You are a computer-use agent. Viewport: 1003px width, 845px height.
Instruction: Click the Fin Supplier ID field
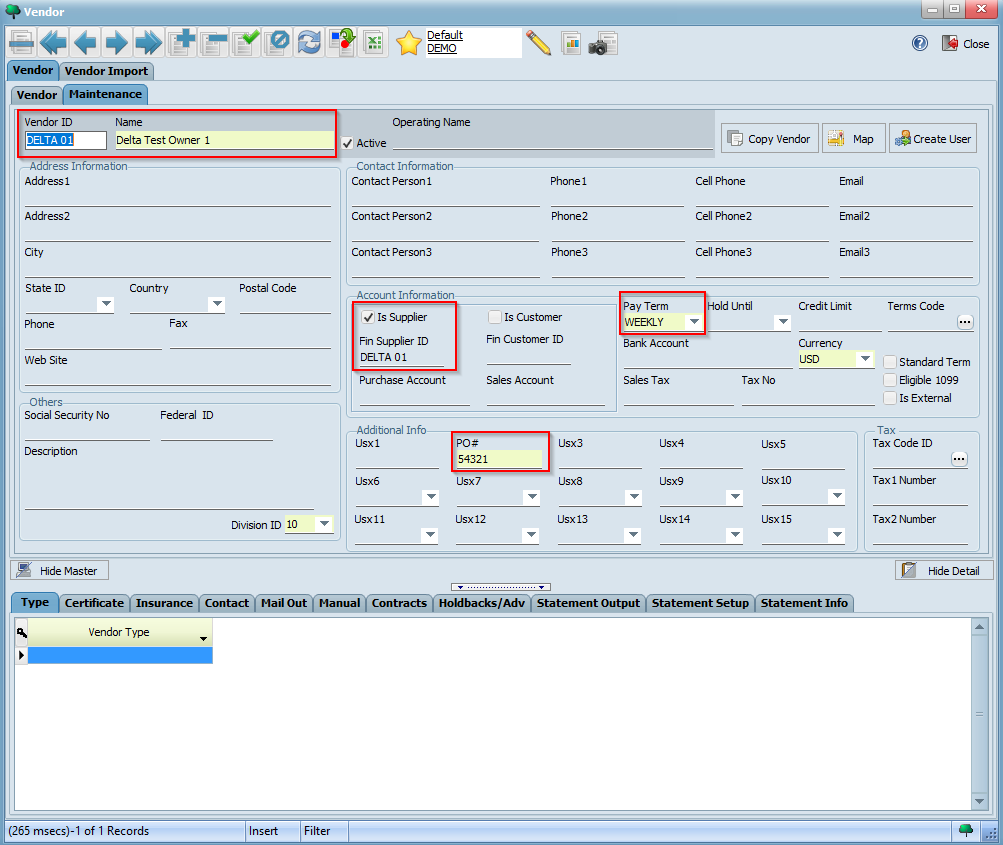[401, 357]
